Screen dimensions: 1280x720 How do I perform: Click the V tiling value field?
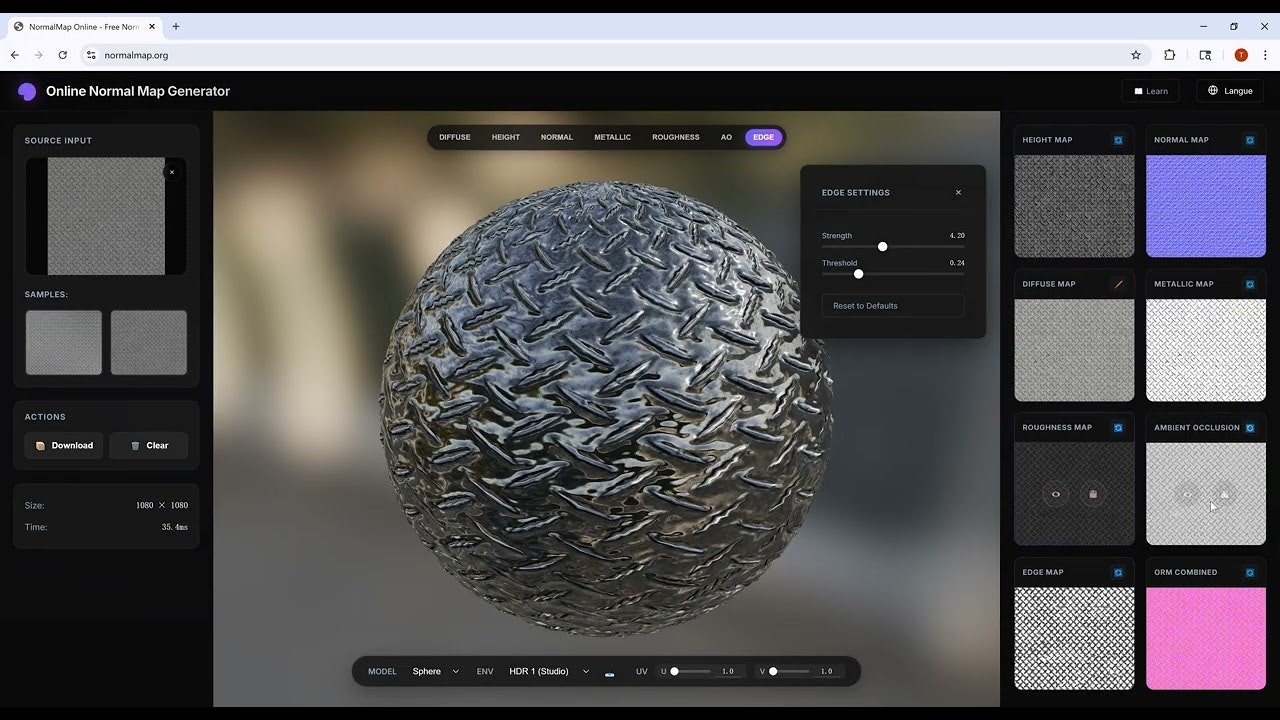point(827,672)
